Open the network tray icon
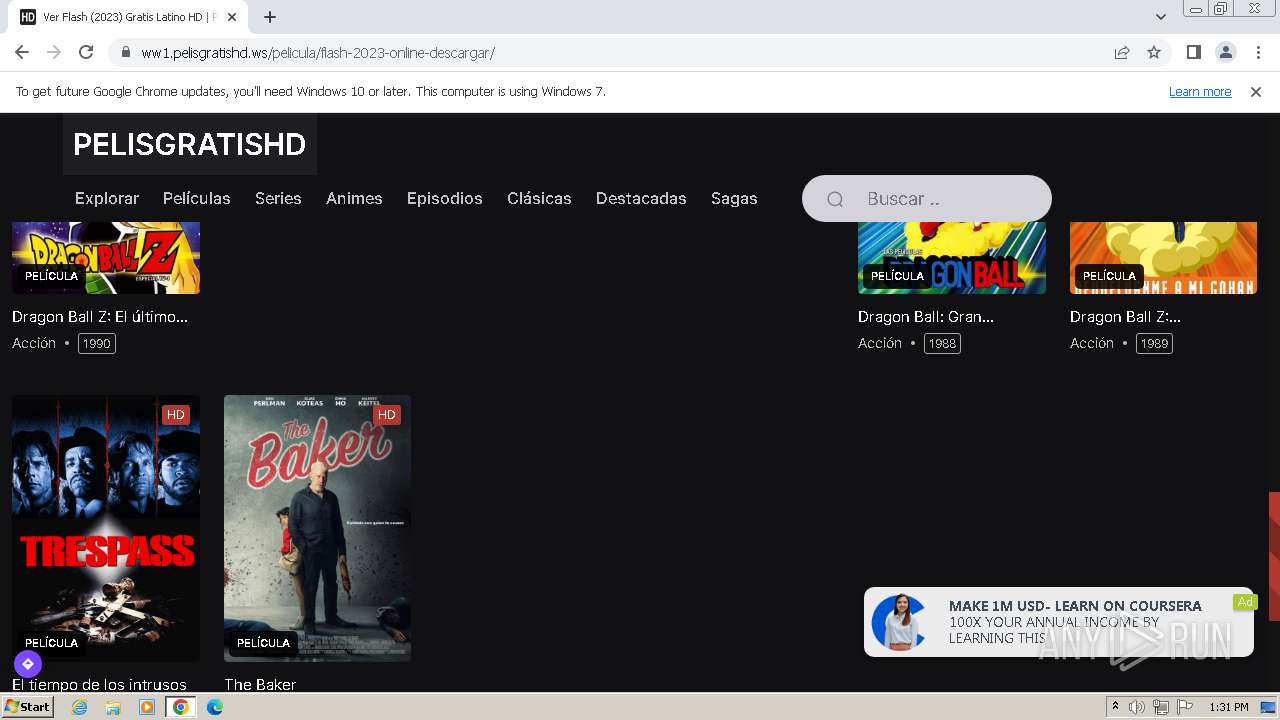The height and width of the screenshot is (720, 1280). (x=1160, y=707)
